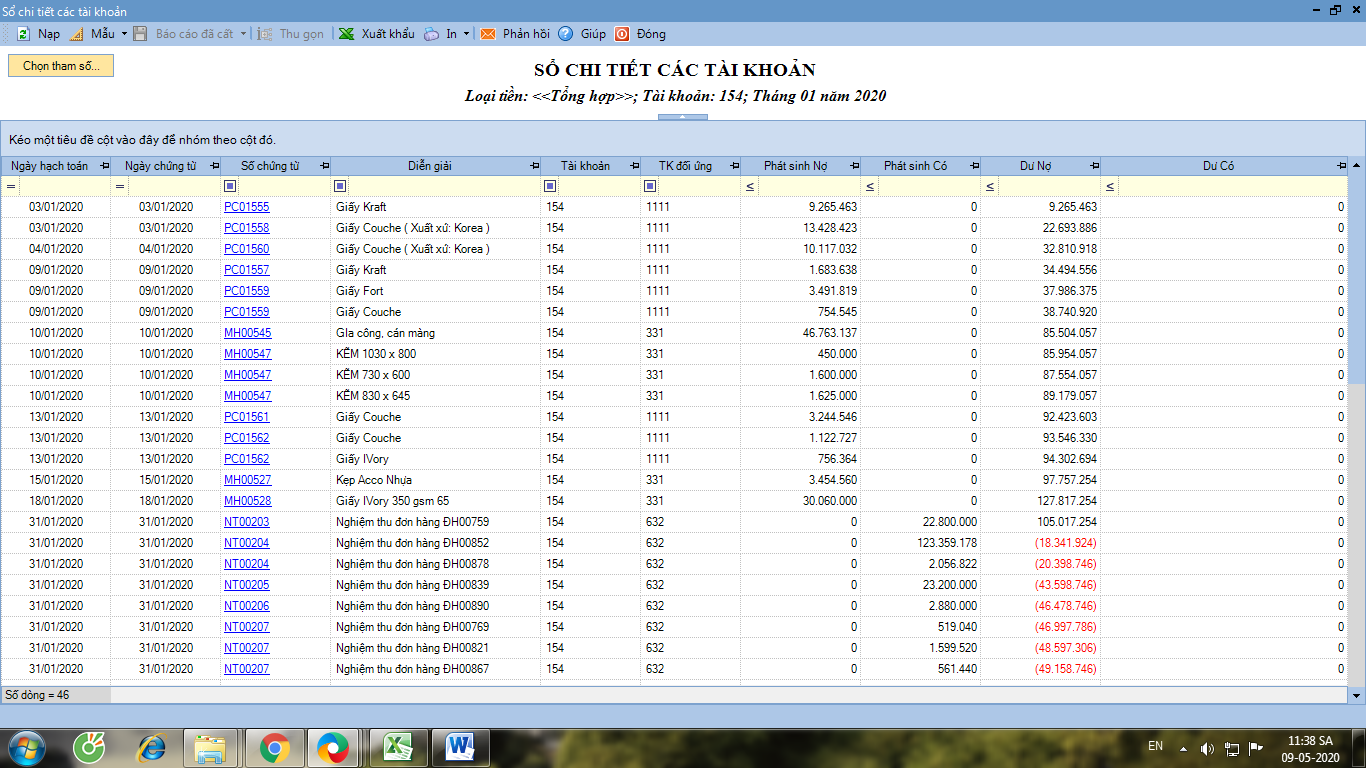
Task: Click the In printer icon
Action: coord(431,34)
